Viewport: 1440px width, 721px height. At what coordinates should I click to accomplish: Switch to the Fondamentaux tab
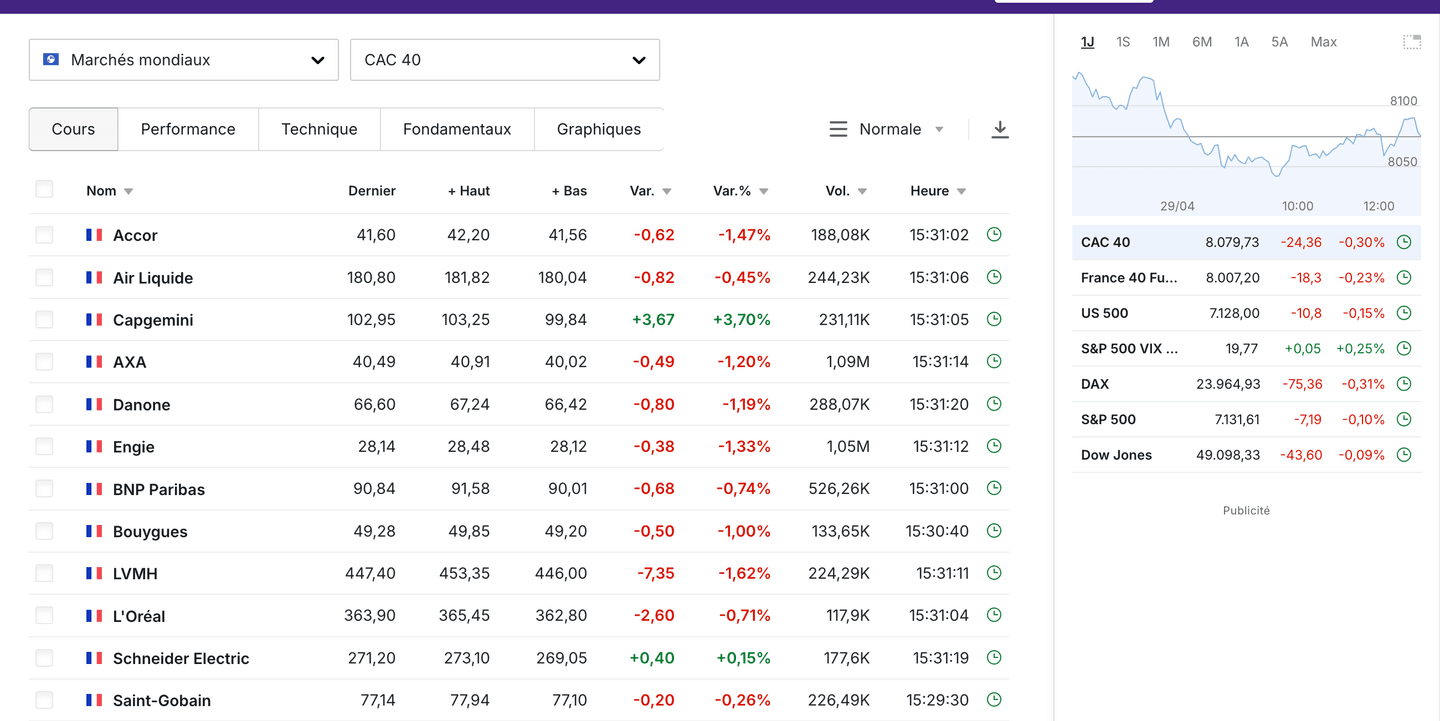point(457,129)
